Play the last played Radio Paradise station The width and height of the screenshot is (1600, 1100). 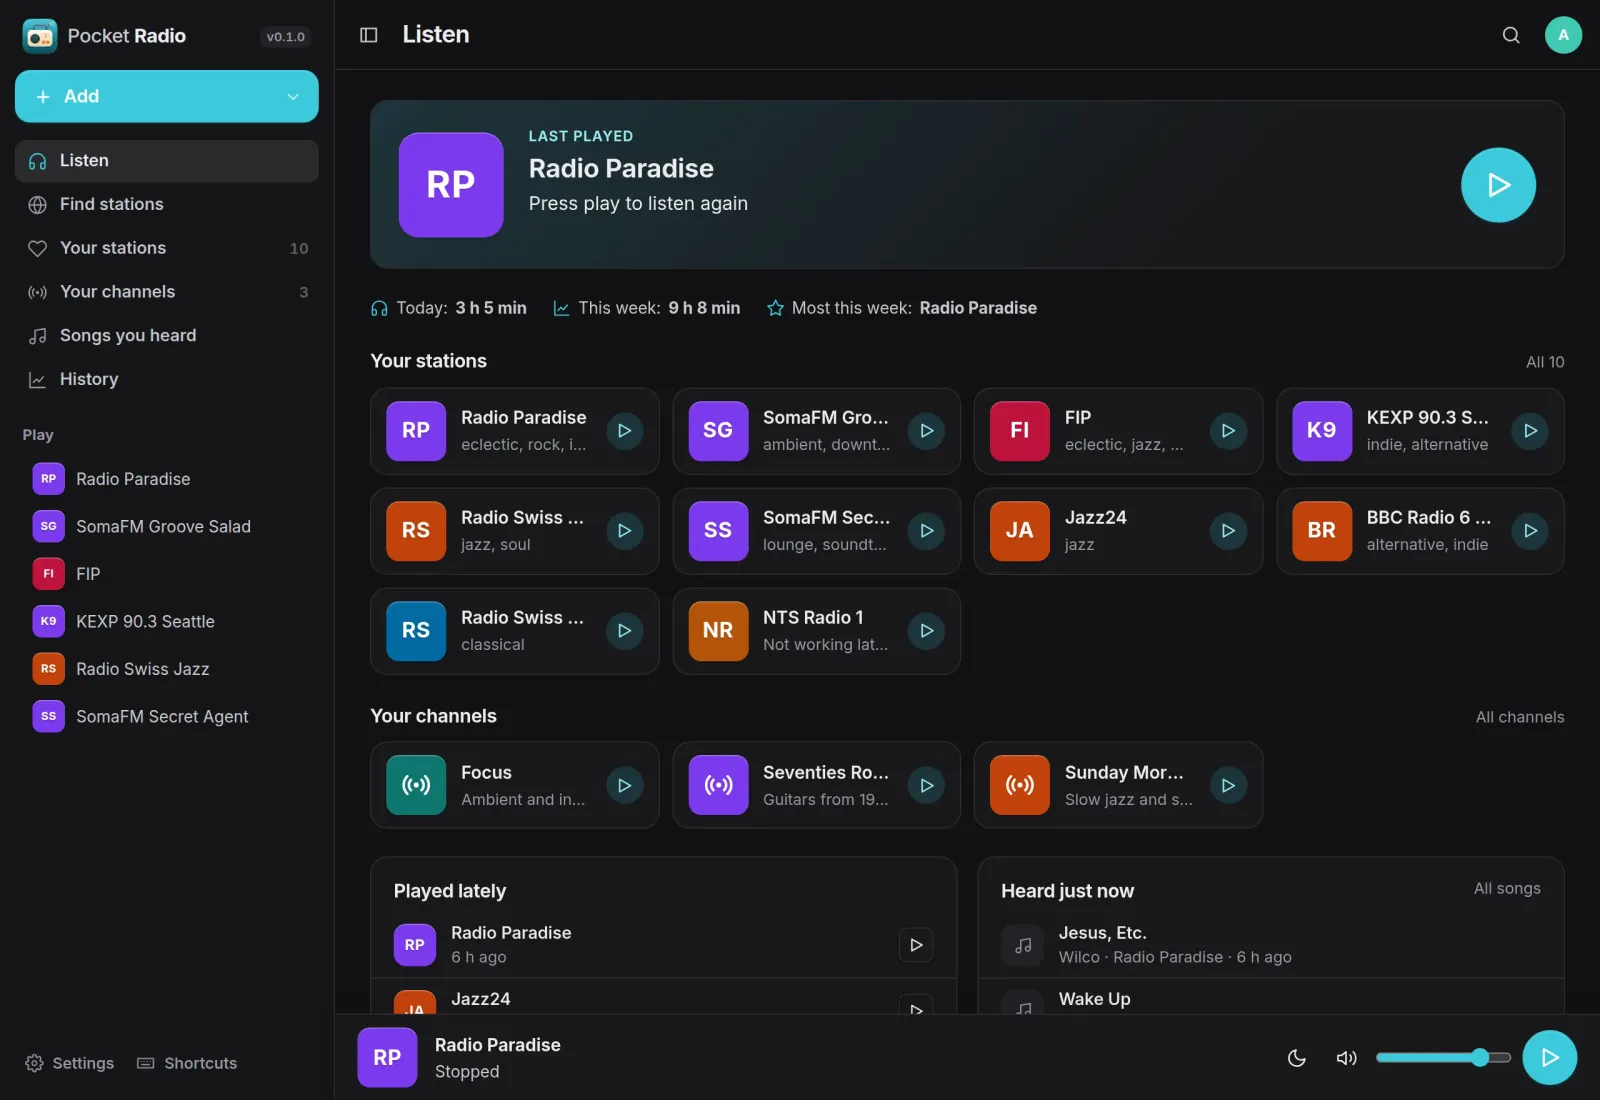(1498, 185)
